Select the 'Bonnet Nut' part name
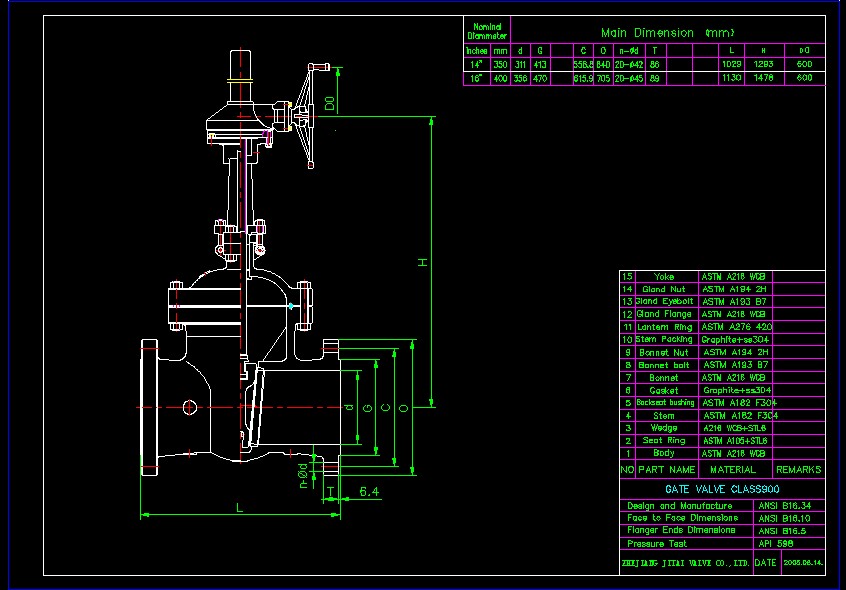This screenshot has width=846, height=590. [664, 352]
